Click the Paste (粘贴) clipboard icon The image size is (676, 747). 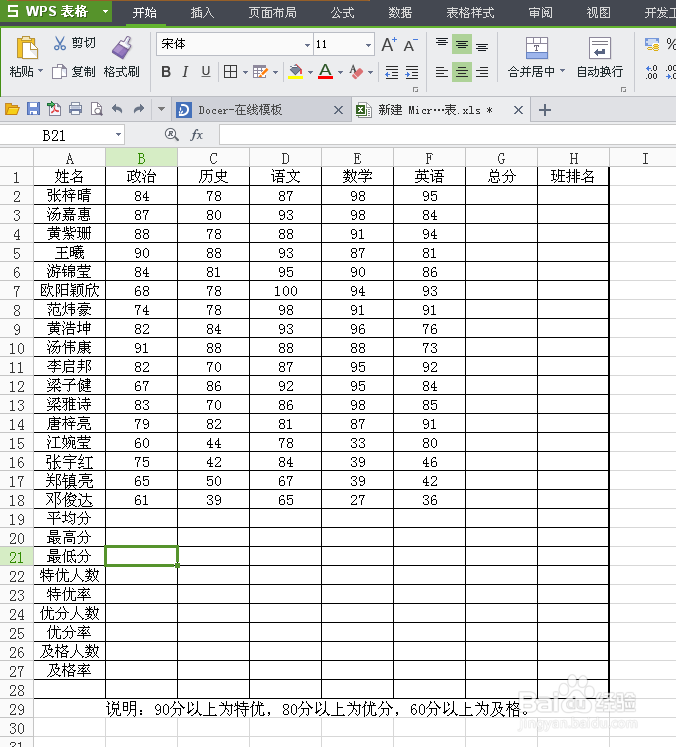(27, 48)
